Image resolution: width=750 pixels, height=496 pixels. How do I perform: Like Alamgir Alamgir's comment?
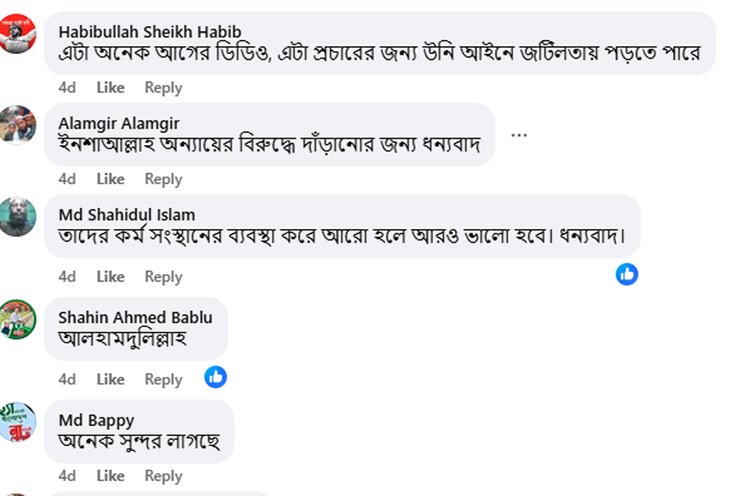tap(110, 179)
